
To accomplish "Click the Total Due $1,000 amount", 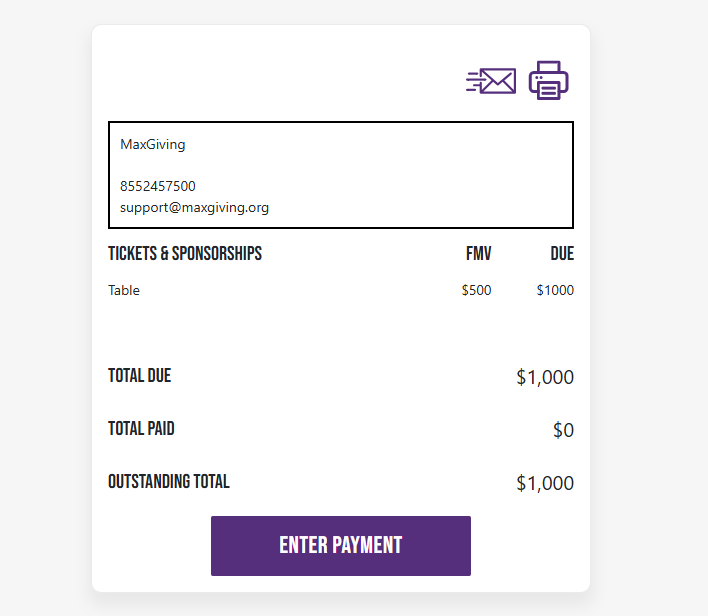I will pos(545,377).
